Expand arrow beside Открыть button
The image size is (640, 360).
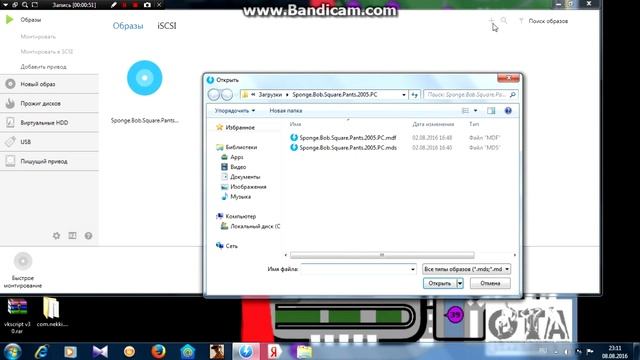[460, 283]
